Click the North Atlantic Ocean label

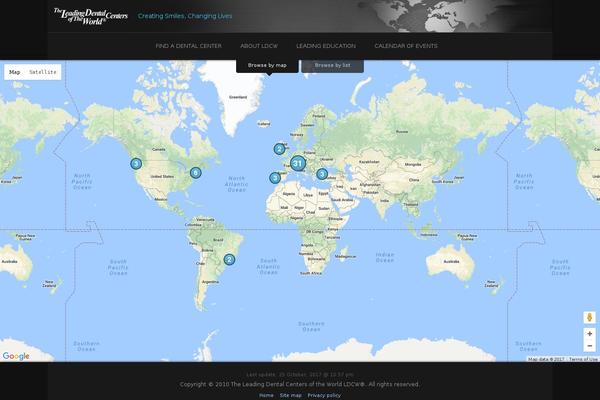pos(236,184)
